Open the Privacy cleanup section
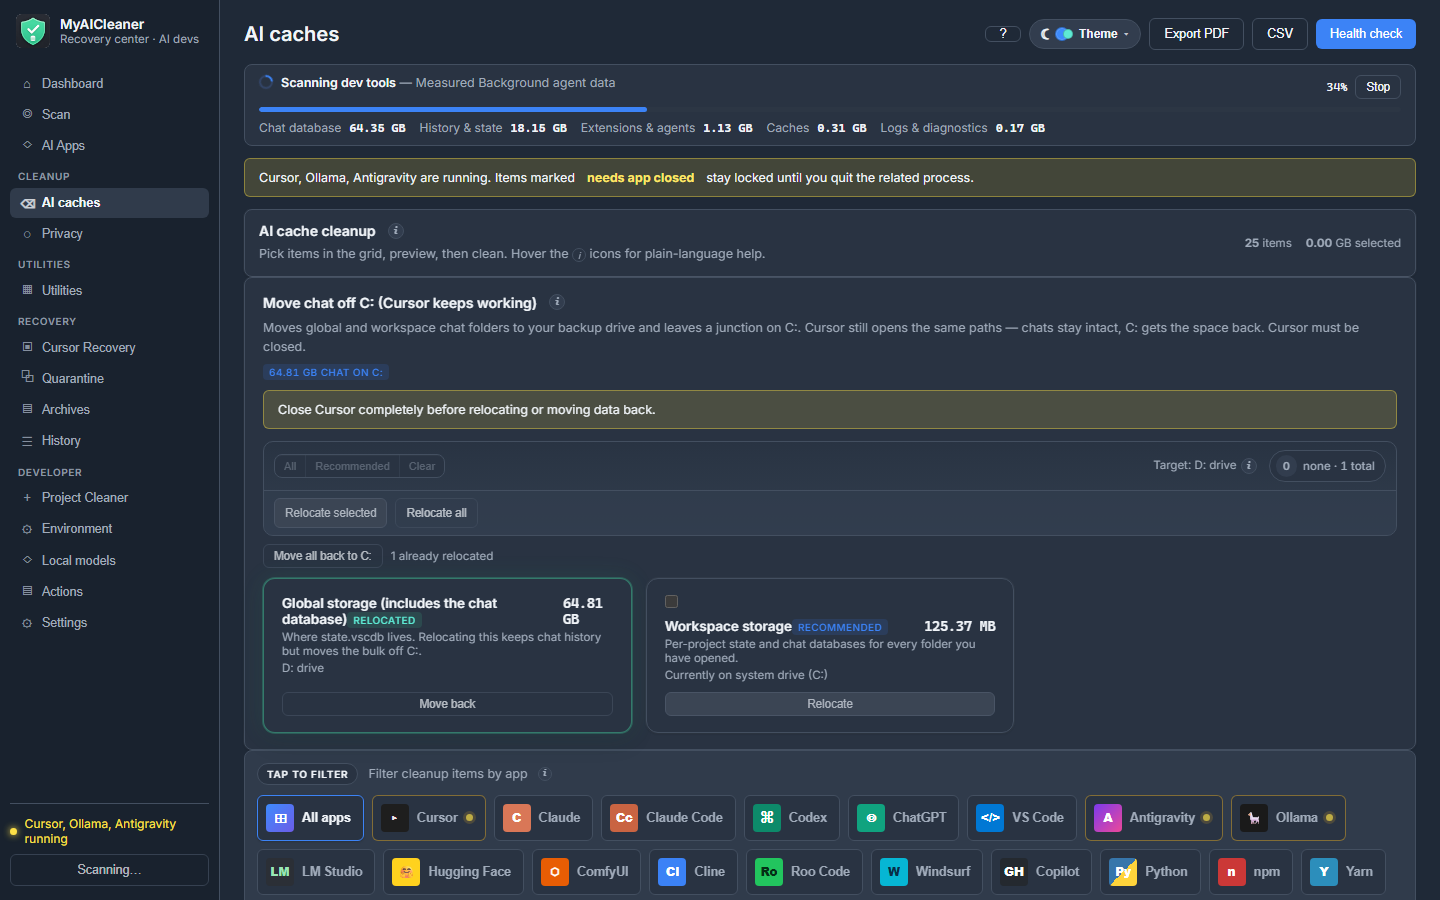This screenshot has width=1440, height=900. tap(109, 234)
